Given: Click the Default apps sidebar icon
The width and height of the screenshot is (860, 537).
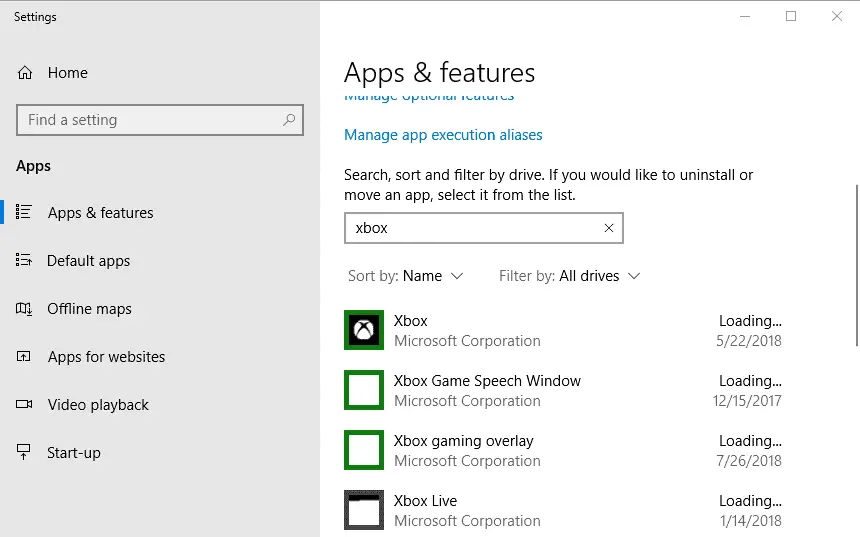Looking at the screenshot, I should pyautogui.click(x=24, y=260).
